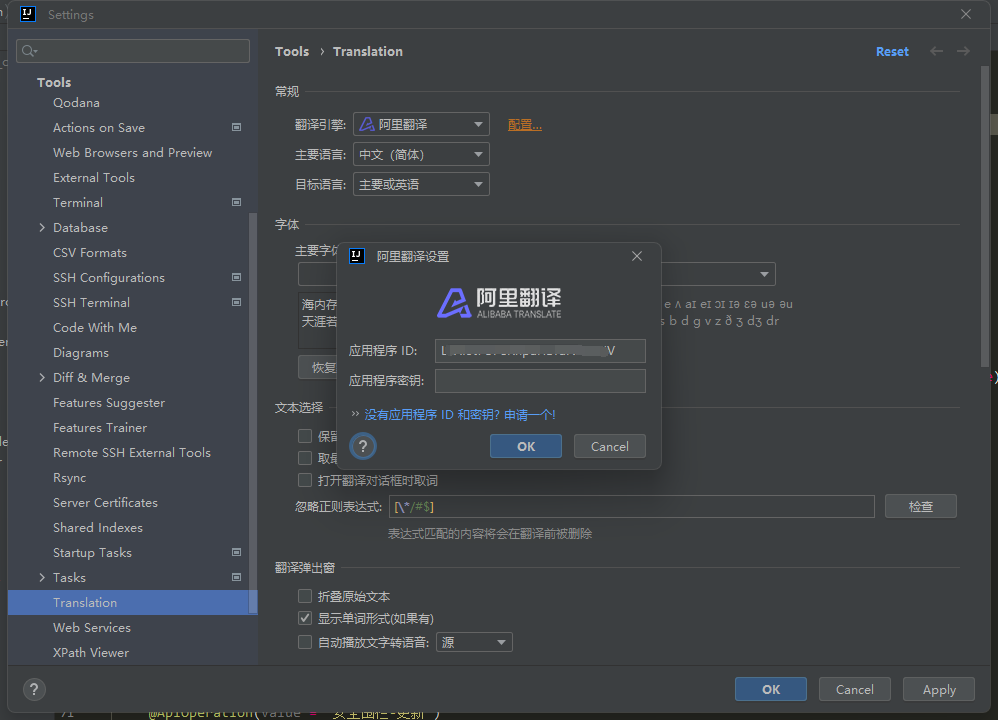Toggle the second checkbox under 文本选择

pyautogui.click(x=305, y=458)
